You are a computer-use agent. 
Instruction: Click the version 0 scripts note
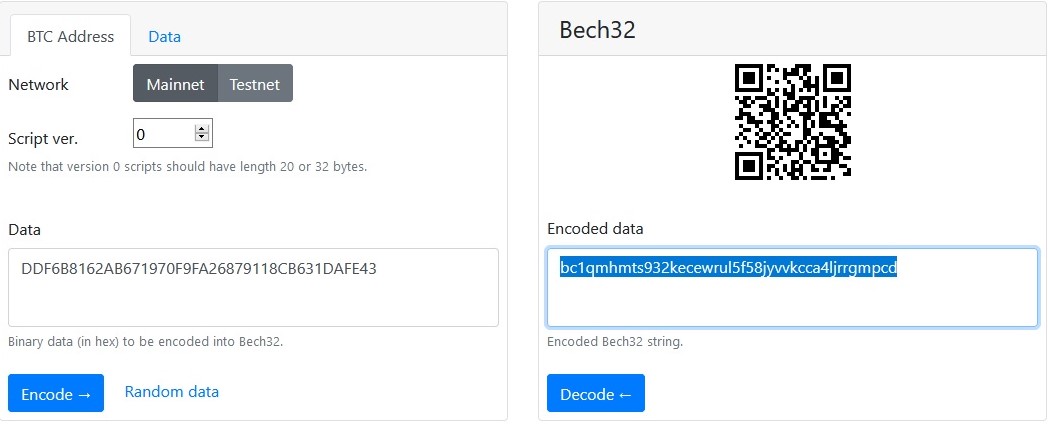pyautogui.click(x=187, y=166)
